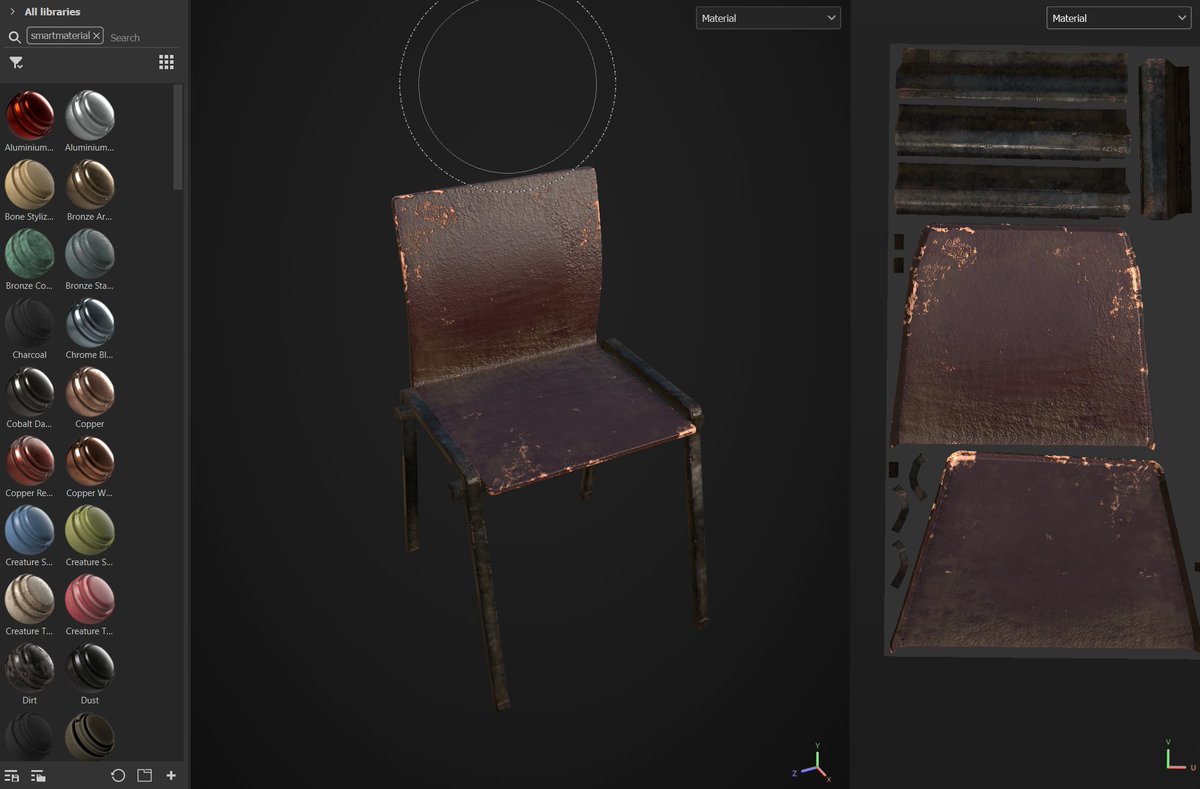Collapse the All libraries section
The width and height of the screenshot is (1200, 789).
10,12
